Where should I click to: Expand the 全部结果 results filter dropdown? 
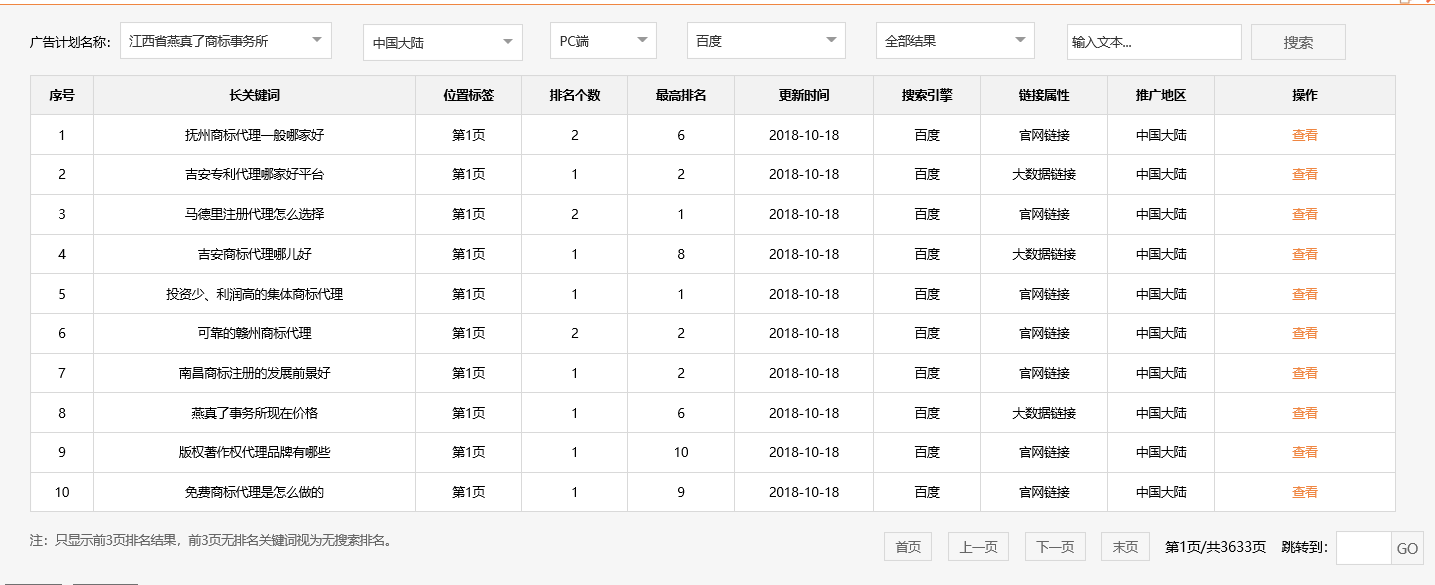(x=953, y=40)
